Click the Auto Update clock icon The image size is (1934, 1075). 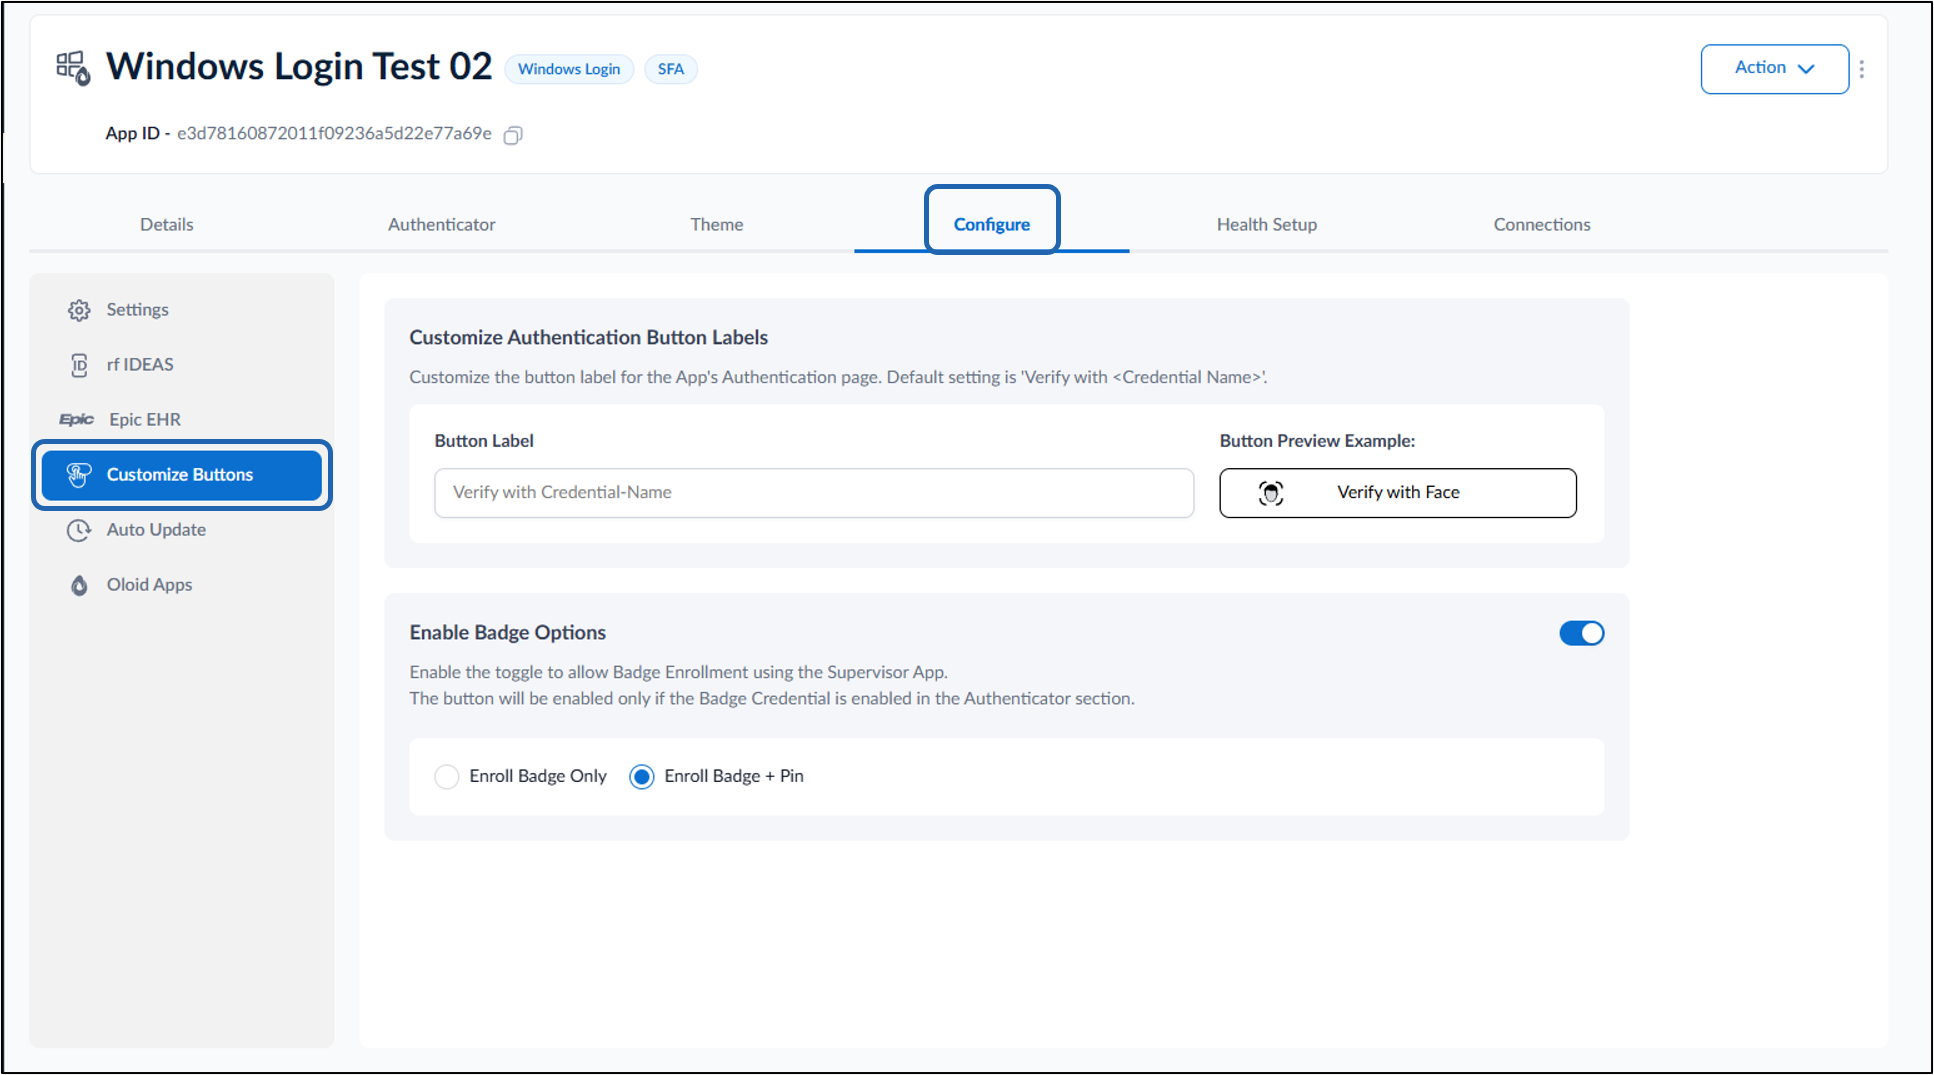[x=79, y=530]
